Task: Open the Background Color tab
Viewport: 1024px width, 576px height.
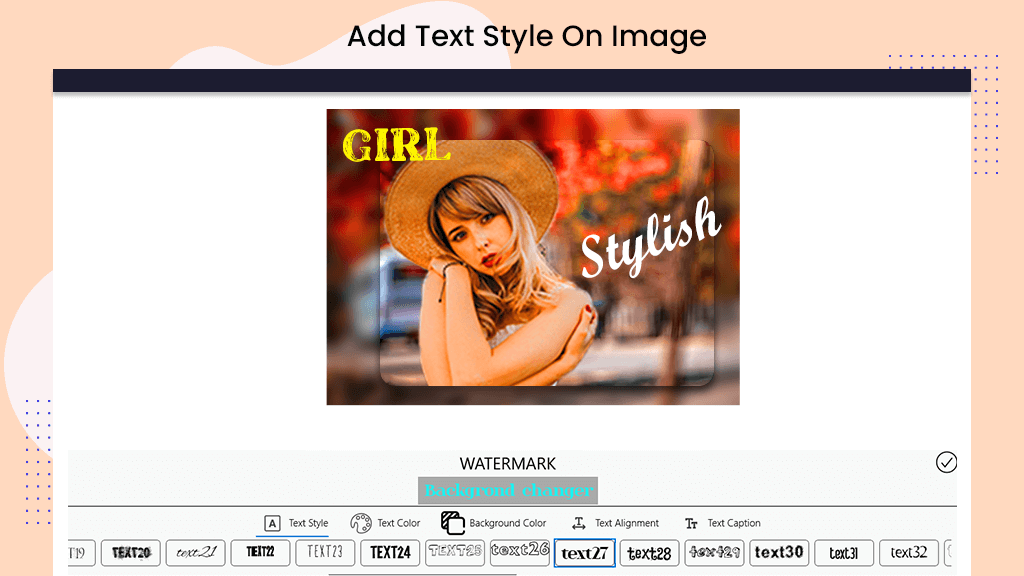Action: pyautogui.click(x=494, y=523)
